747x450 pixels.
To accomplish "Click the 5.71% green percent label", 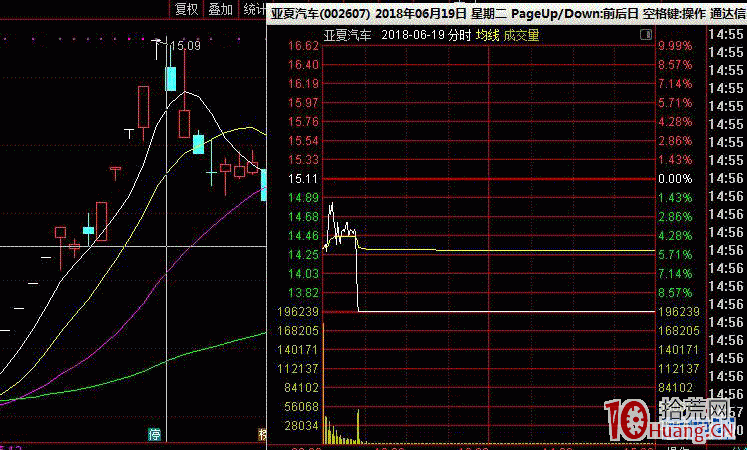I will [x=675, y=255].
